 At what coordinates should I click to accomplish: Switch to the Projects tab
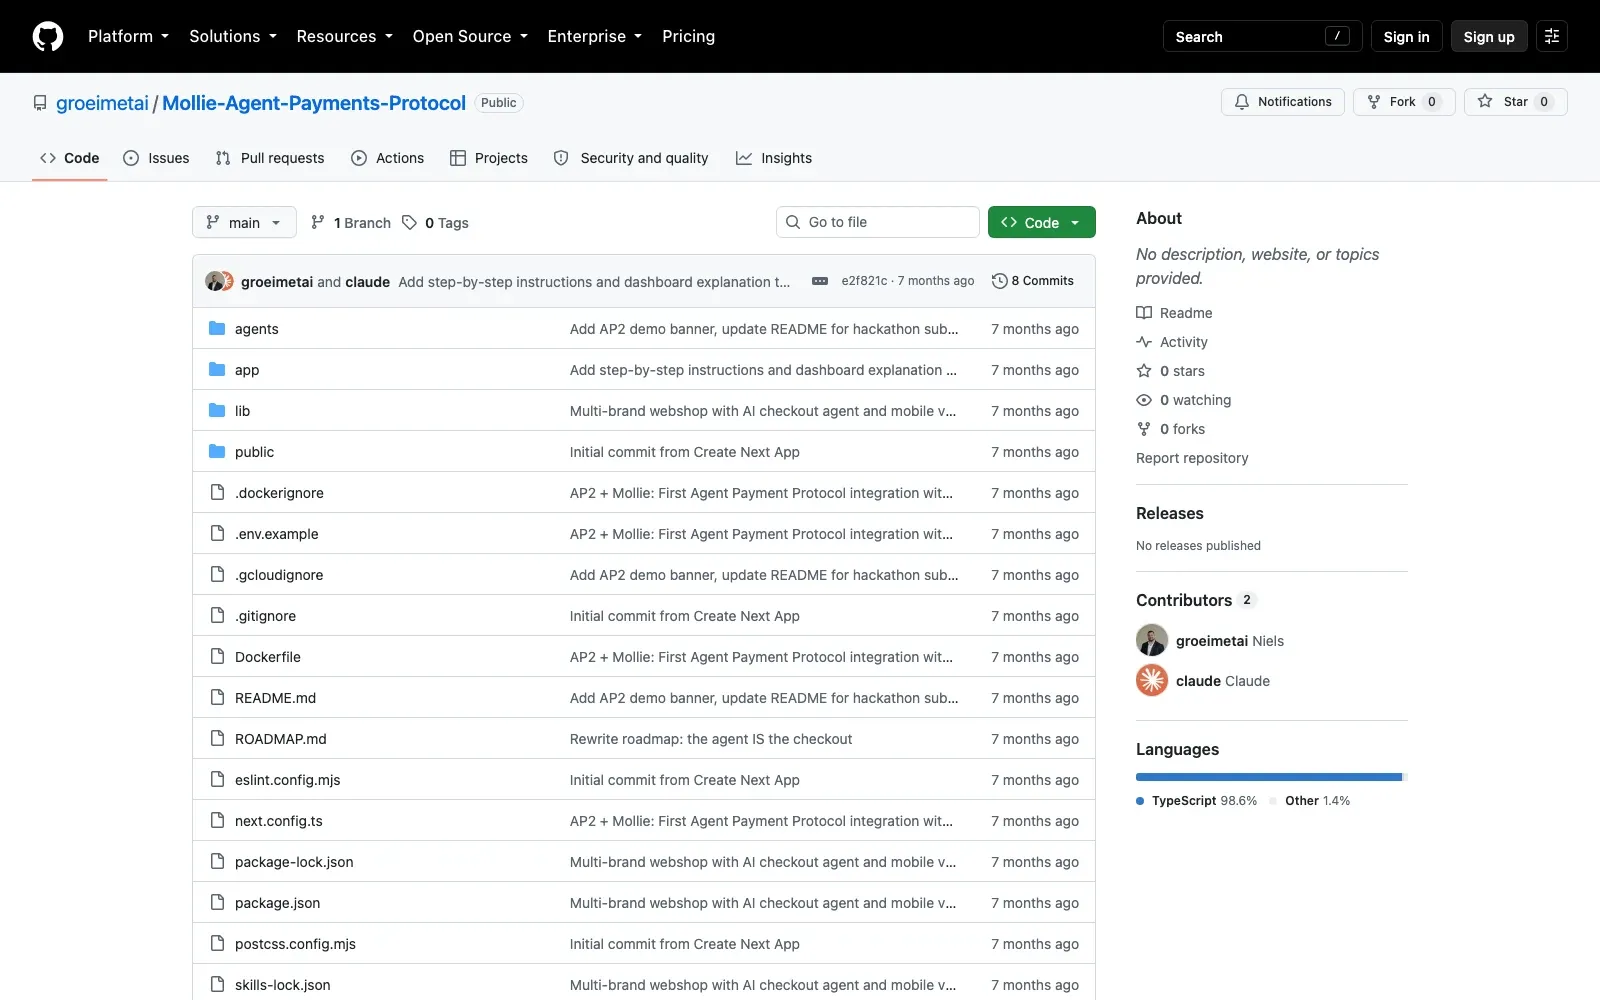coord(489,158)
